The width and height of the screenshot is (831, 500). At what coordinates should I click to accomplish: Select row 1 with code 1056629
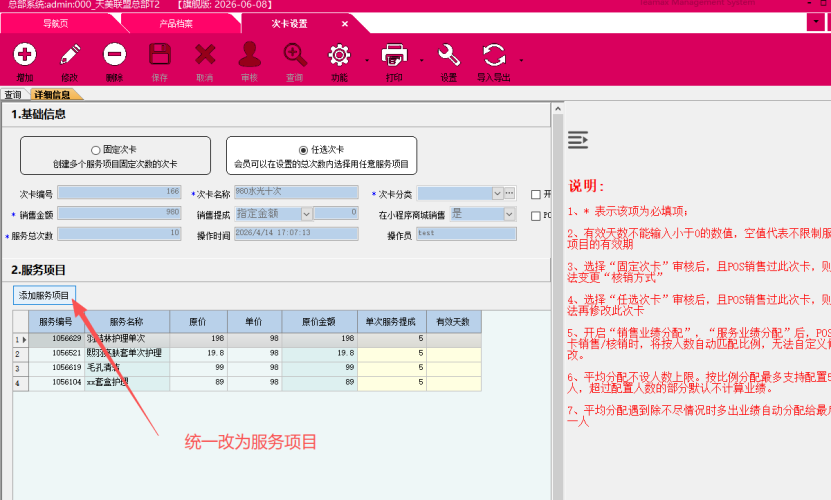click(x=247, y=339)
